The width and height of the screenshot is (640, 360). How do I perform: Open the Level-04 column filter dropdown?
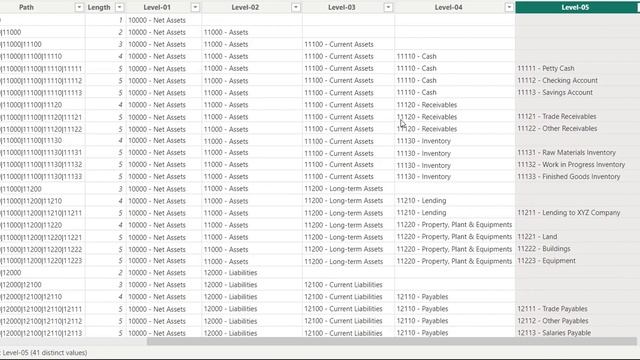tap(509, 7)
